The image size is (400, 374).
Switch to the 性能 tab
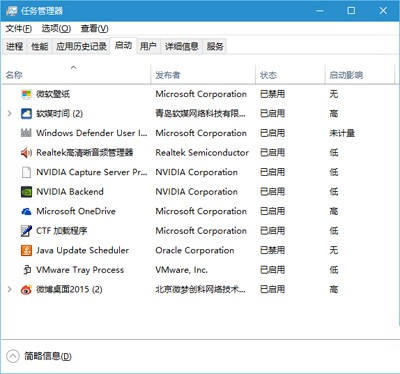tap(40, 46)
